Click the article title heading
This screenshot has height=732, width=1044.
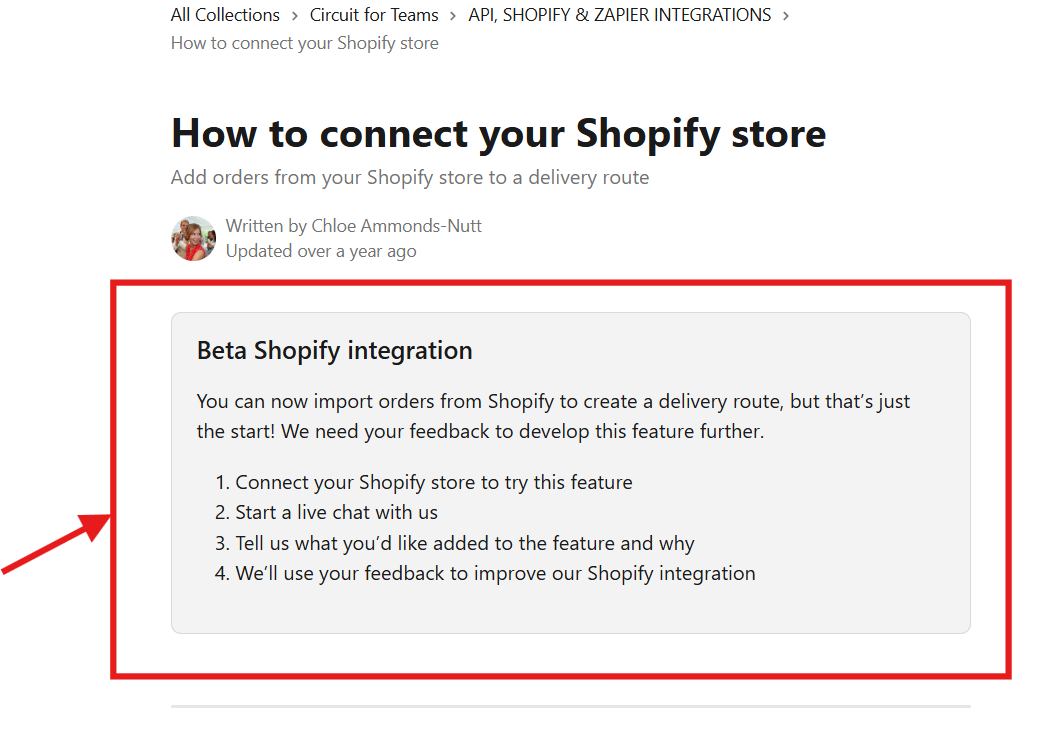pos(498,133)
